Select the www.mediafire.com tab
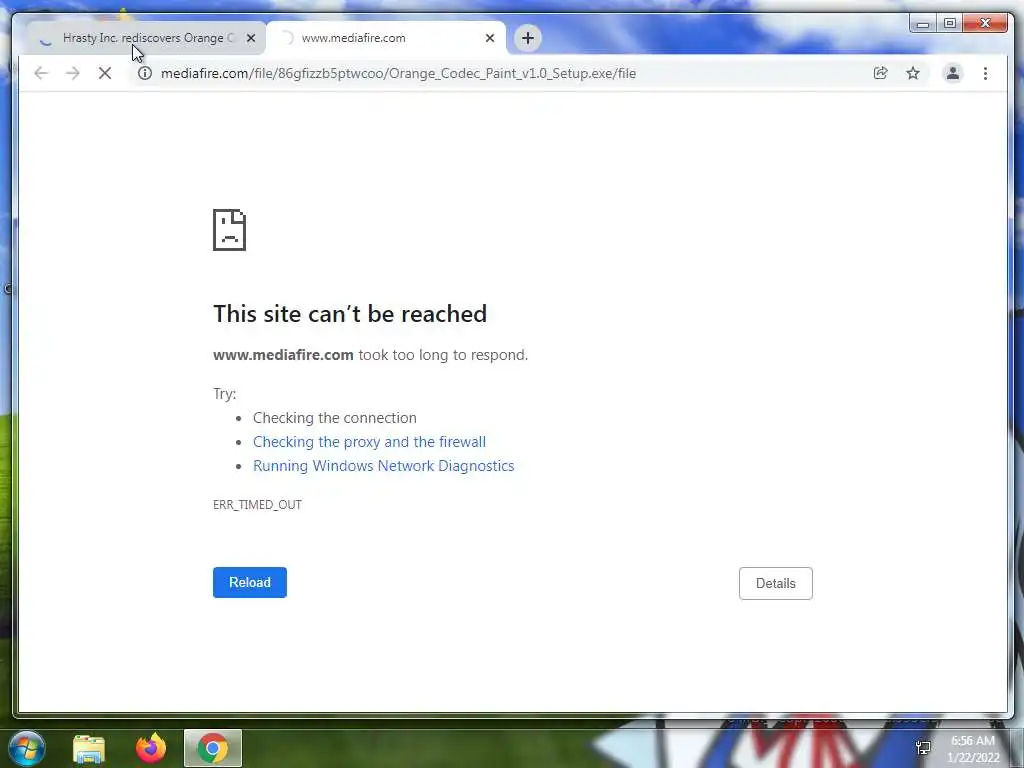1024x768 pixels. (x=385, y=38)
